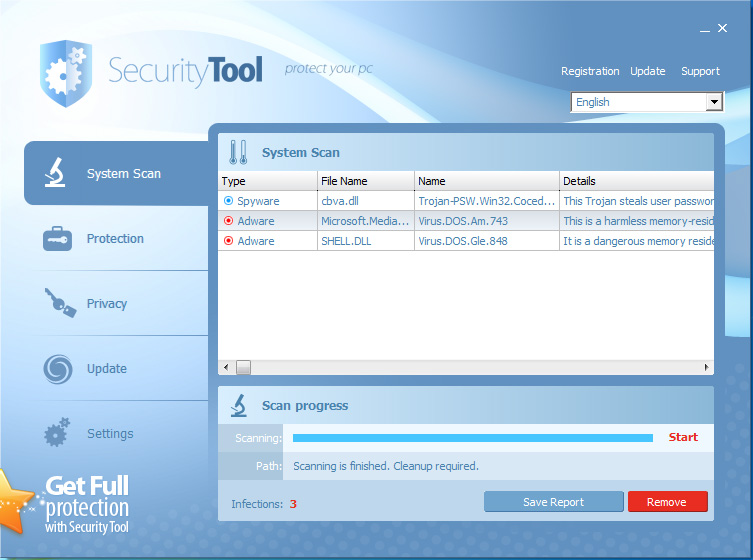753x560 pixels.
Task: Click the Infections count 3
Action: [293, 504]
